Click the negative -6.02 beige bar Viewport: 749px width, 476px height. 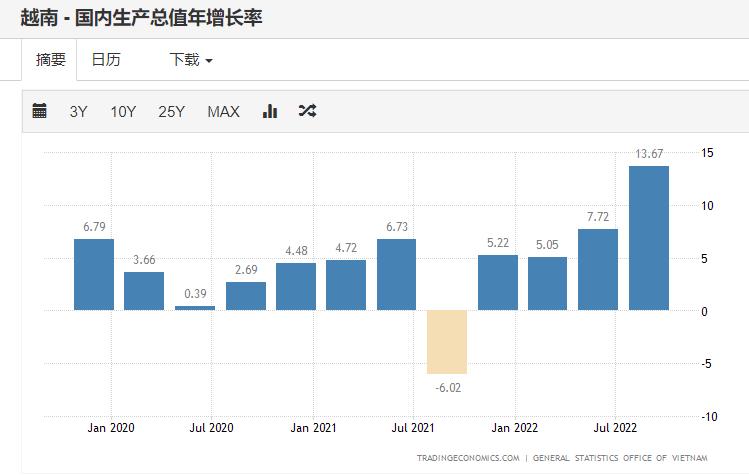(x=446, y=341)
